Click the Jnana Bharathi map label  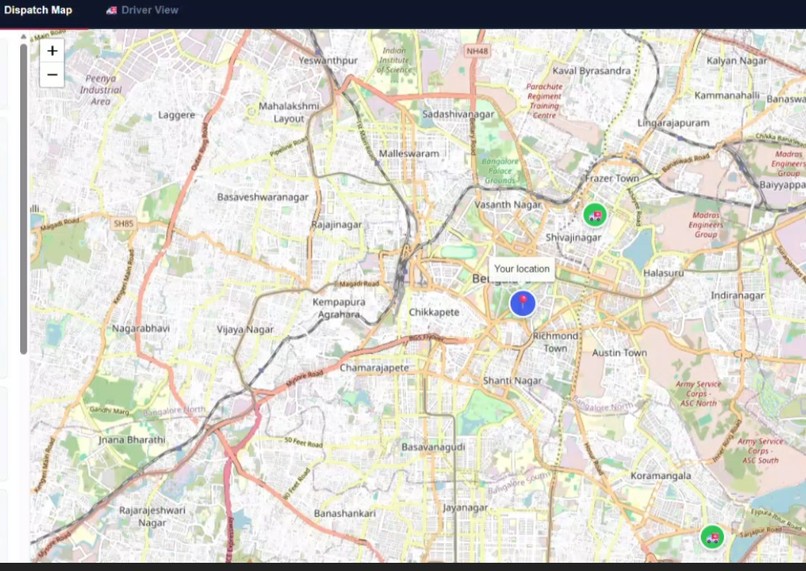coord(132,440)
